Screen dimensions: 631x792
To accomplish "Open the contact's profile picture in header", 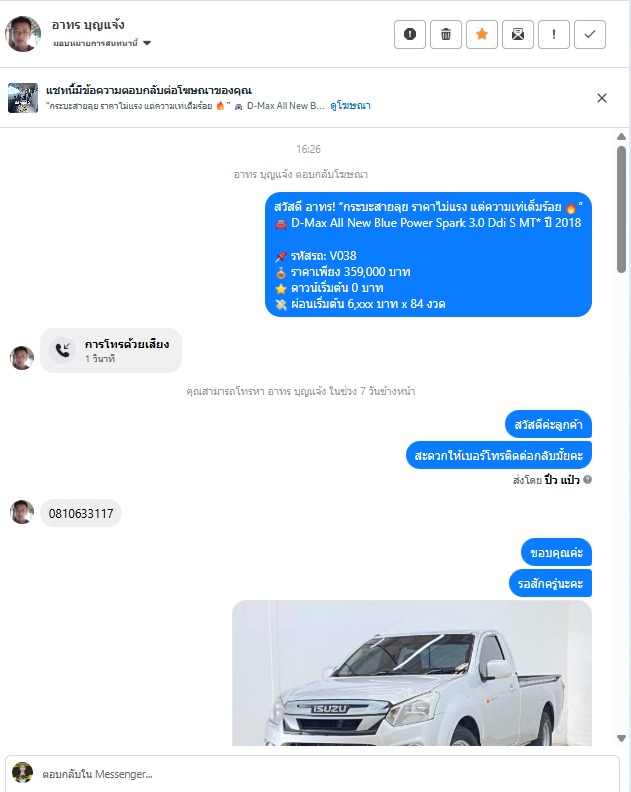I will [x=23, y=34].
